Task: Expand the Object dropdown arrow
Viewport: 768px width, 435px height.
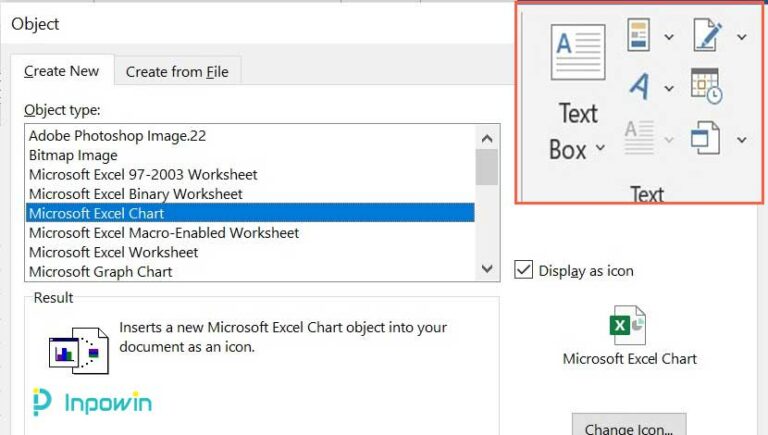Action: (742, 140)
